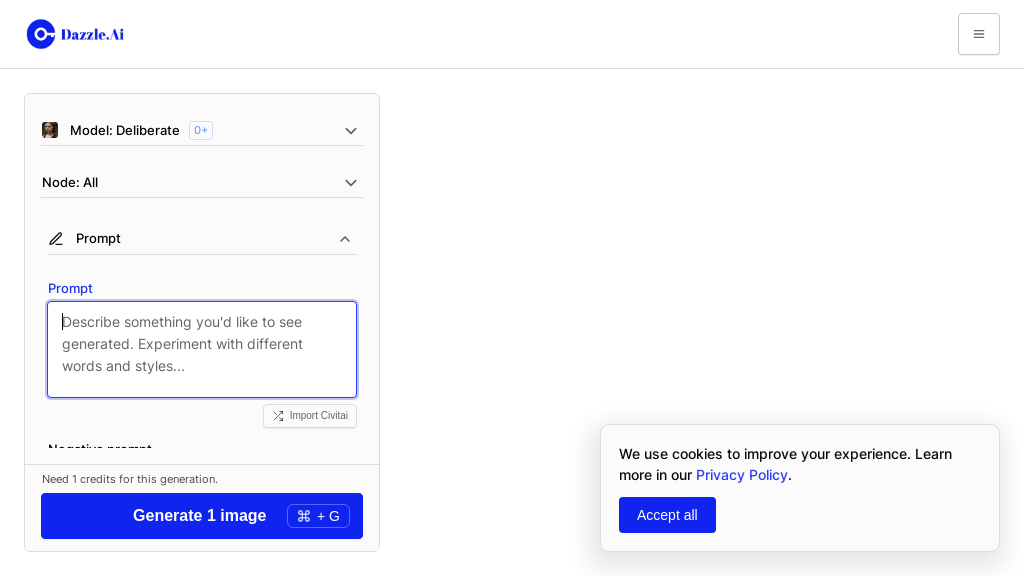The width and height of the screenshot is (1024, 576).
Task: Expand the Model dropdown chevron
Action: click(351, 131)
